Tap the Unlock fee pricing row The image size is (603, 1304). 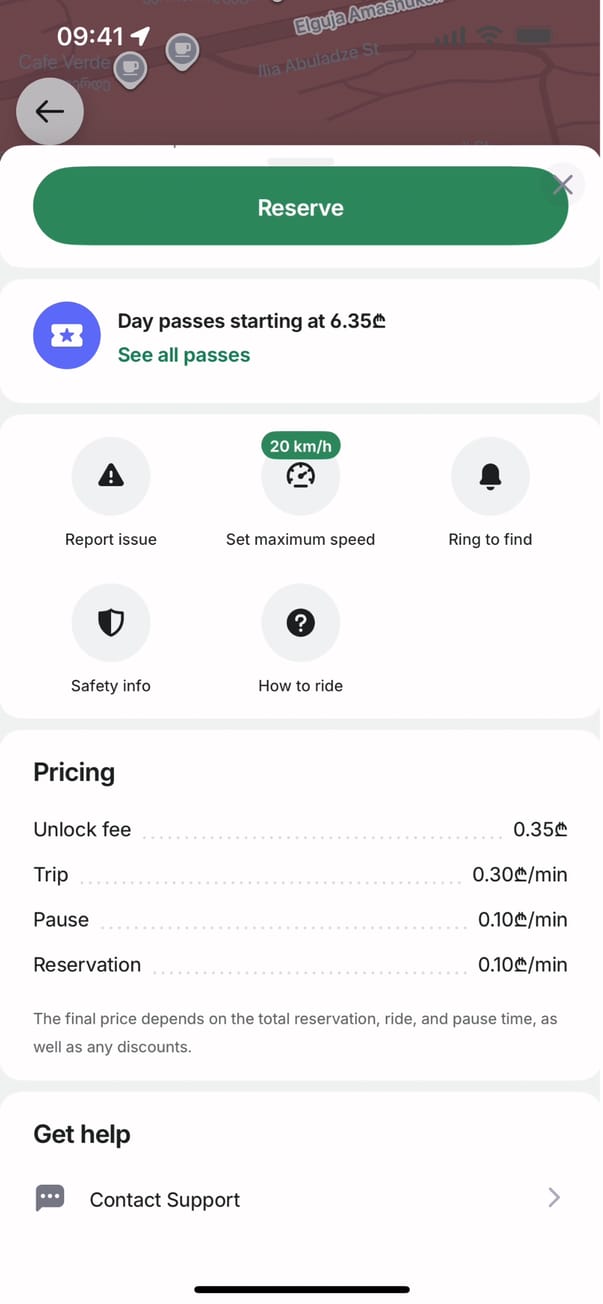click(x=300, y=829)
